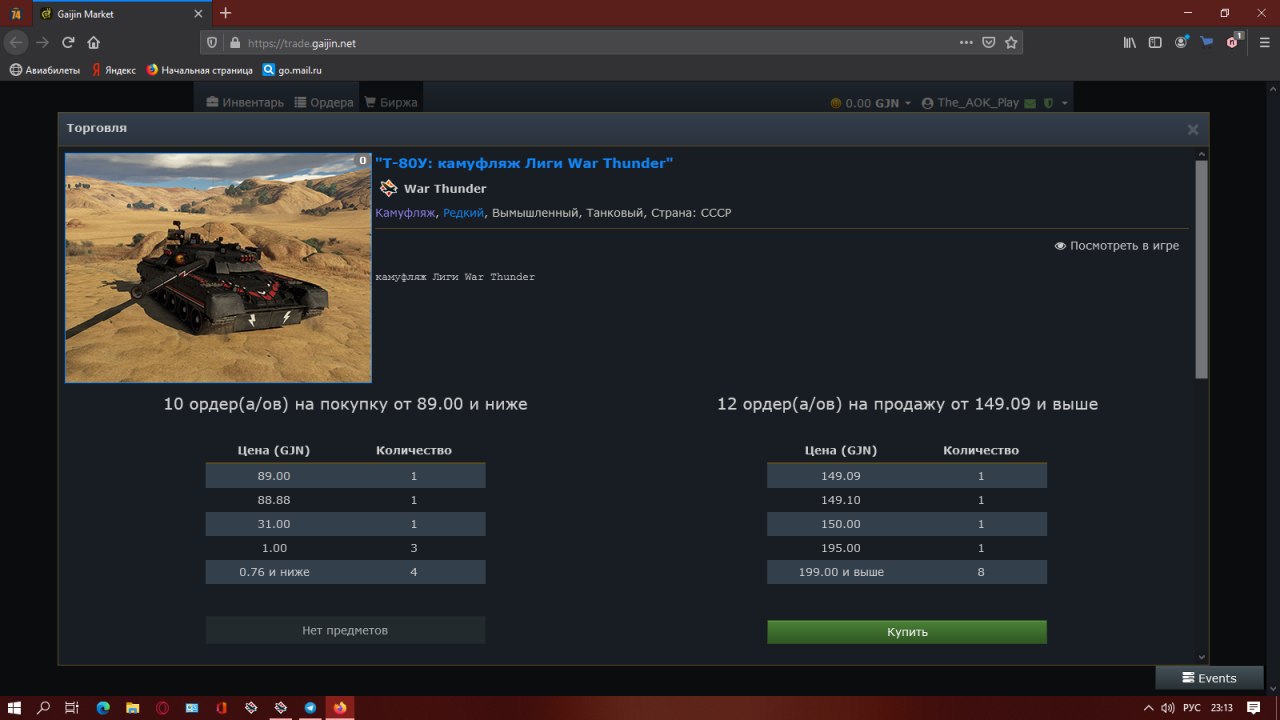Screen dimensions: 1280x720
Task: Open the Events panel button
Action: (1209, 678)
